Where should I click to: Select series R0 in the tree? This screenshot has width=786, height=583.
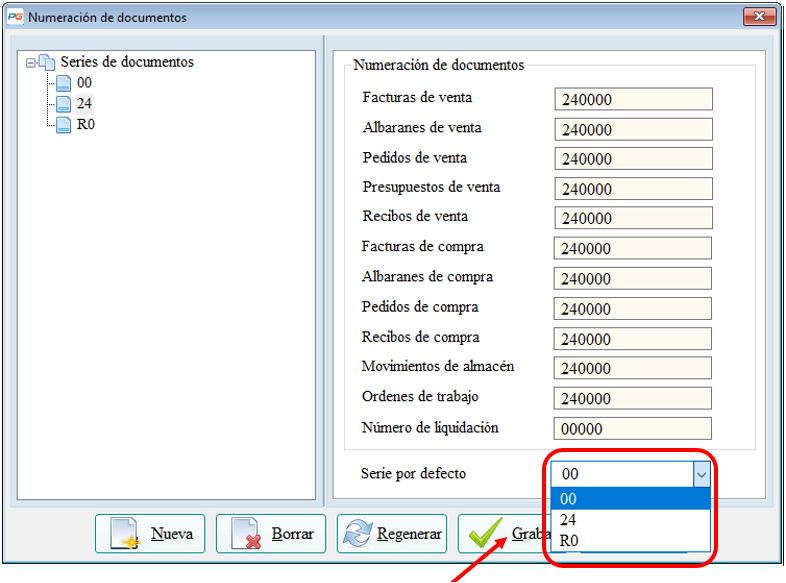(x=86, y=124)
